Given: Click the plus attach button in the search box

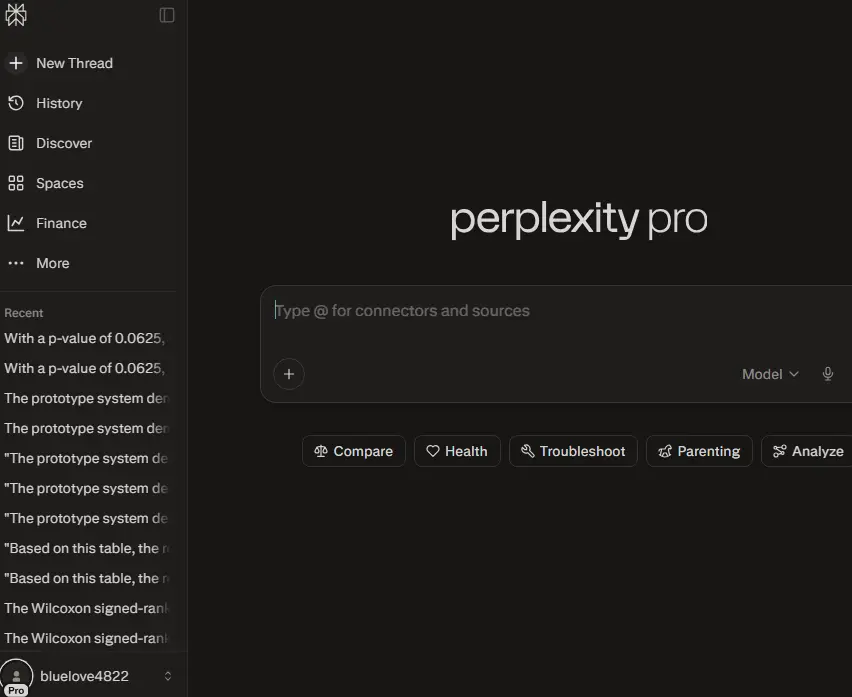Looking at the screenshot, I should [x=289, y=374].
